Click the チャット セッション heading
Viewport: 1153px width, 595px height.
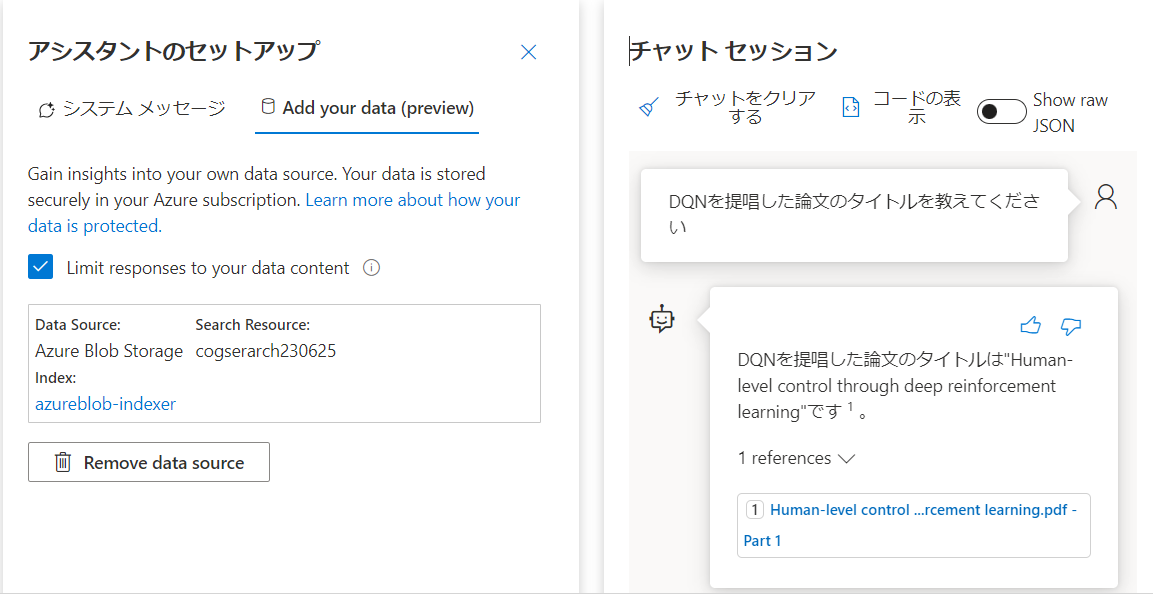tap(735, 51)
